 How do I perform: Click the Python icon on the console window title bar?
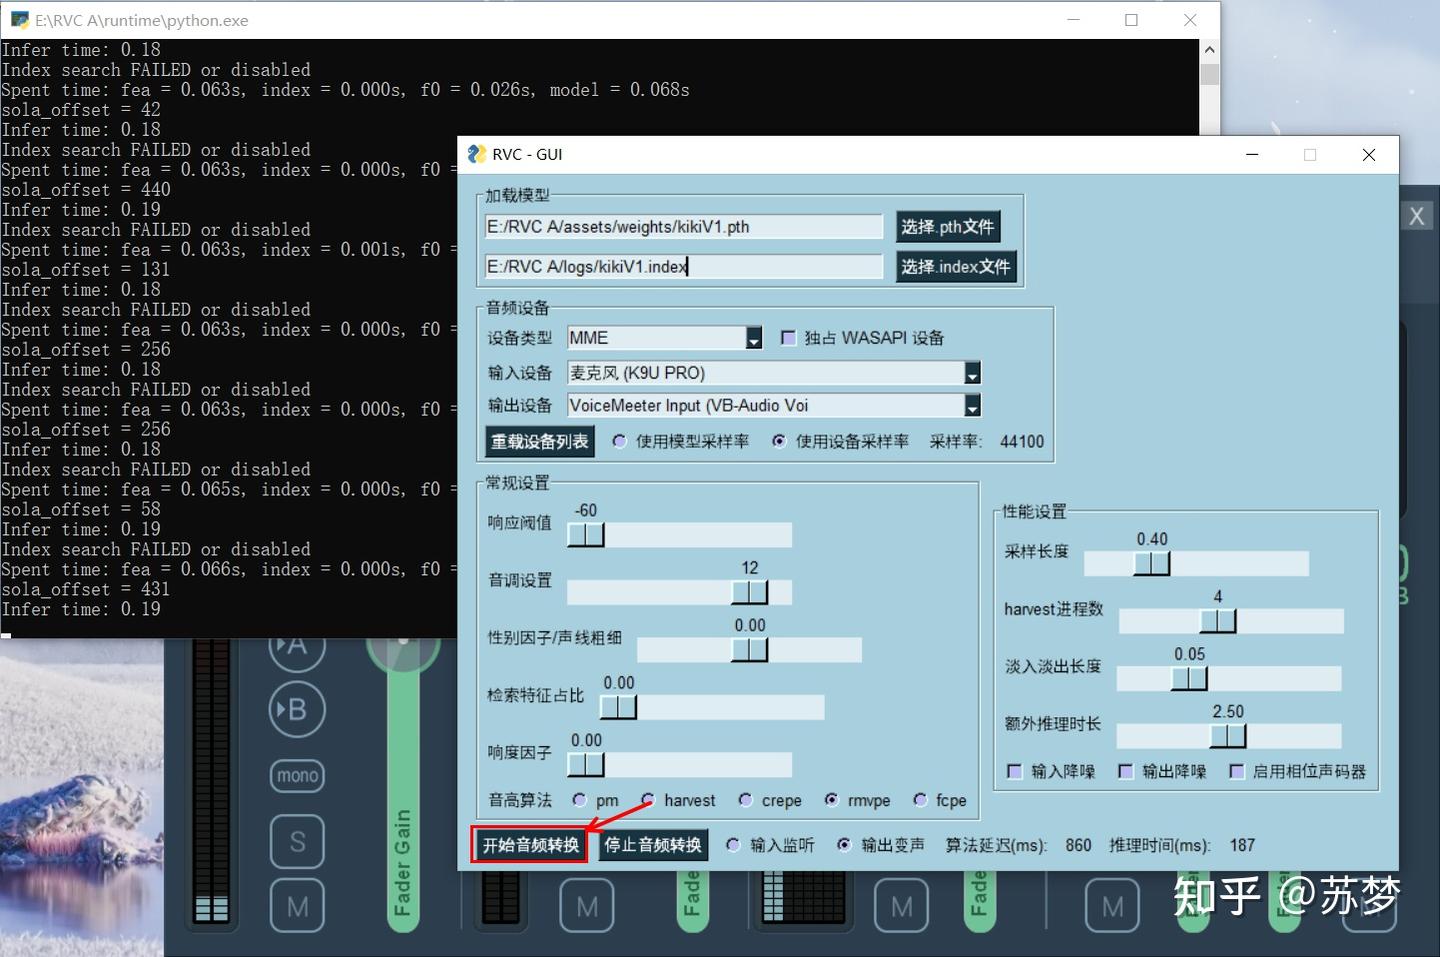click(x=20, y=19)
